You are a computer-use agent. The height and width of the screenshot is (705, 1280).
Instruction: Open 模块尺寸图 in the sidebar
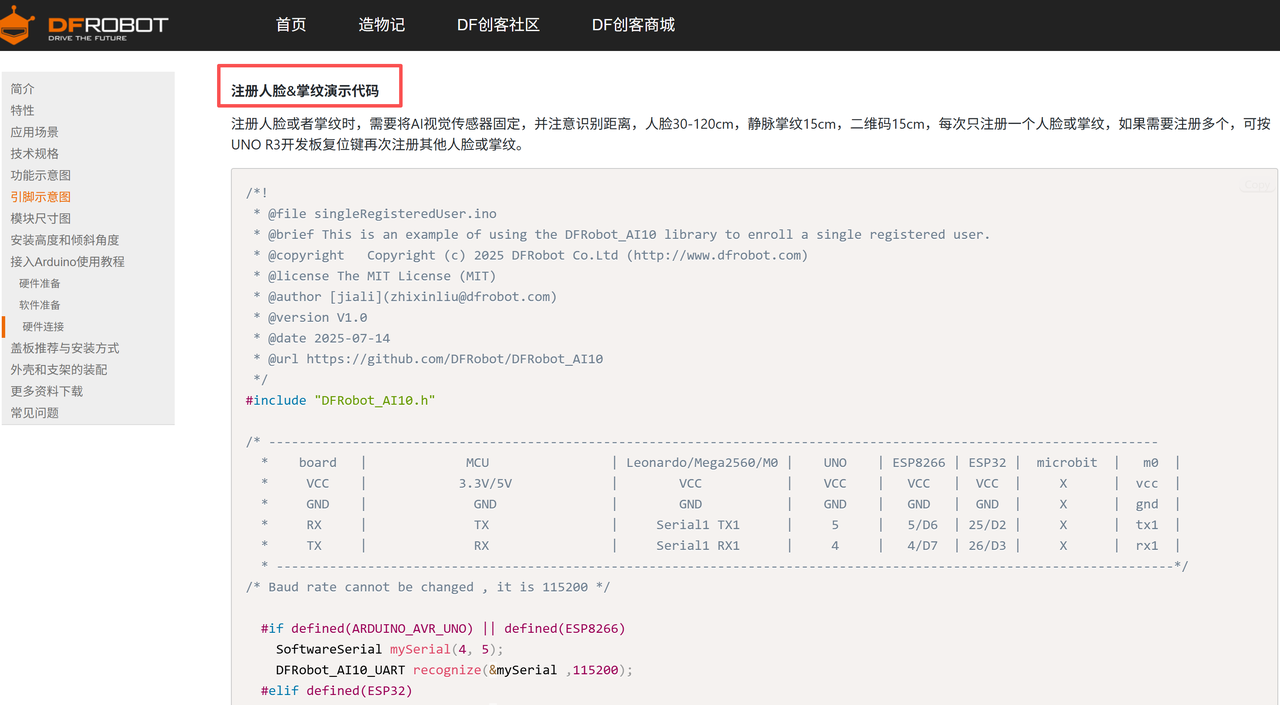[x=41, y=219]
